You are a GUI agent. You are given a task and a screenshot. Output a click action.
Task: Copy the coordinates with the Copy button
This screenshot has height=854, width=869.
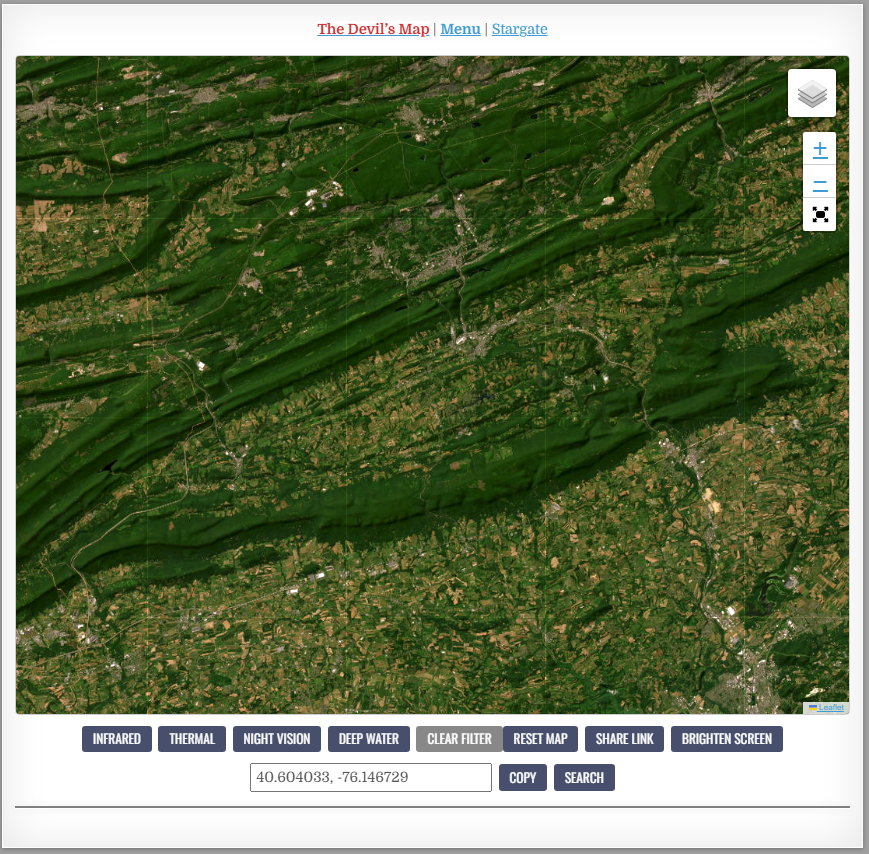pyautogui.click(x=523, y=777)
